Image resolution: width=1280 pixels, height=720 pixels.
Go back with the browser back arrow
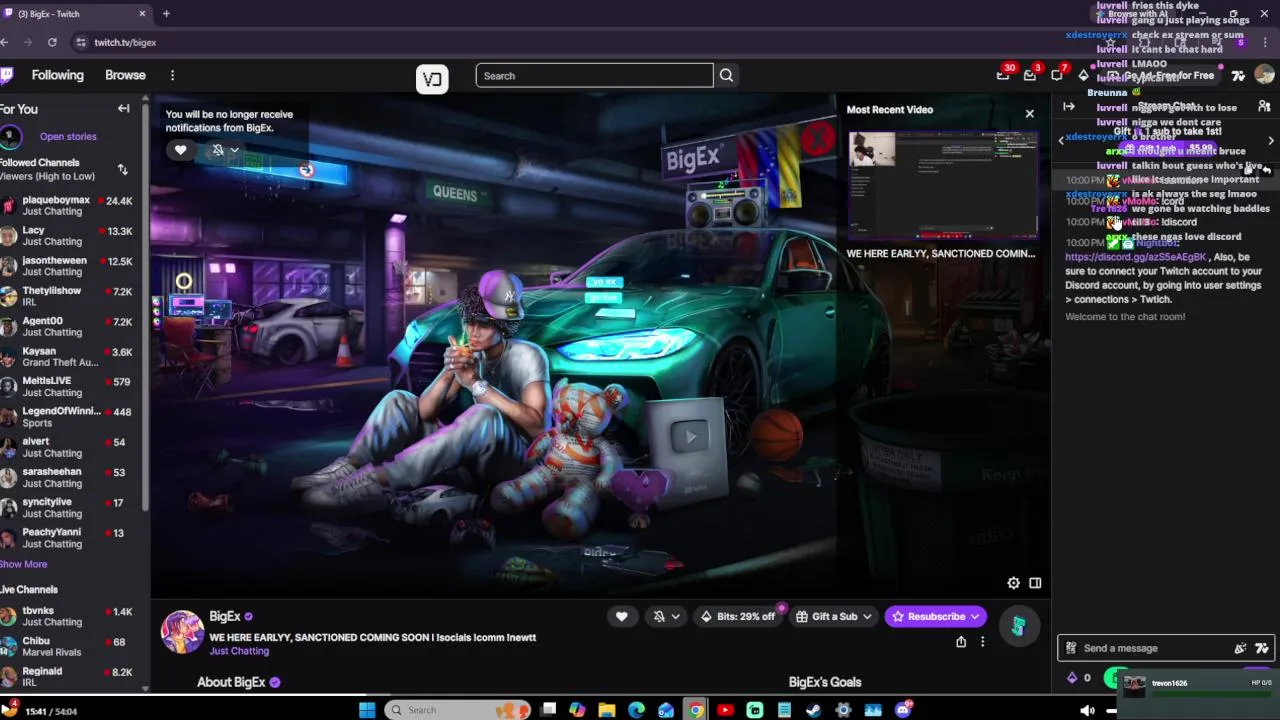[5, 42]
